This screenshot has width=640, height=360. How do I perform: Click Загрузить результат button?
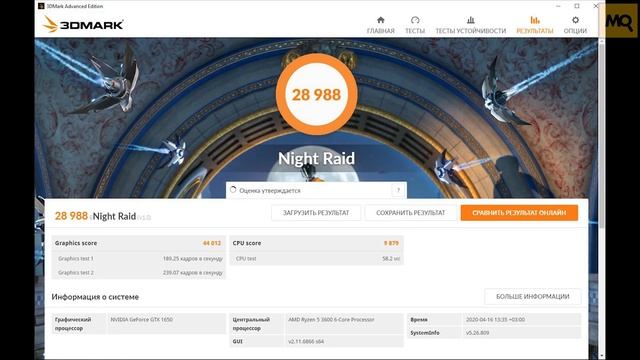click(x=316, y=213)
